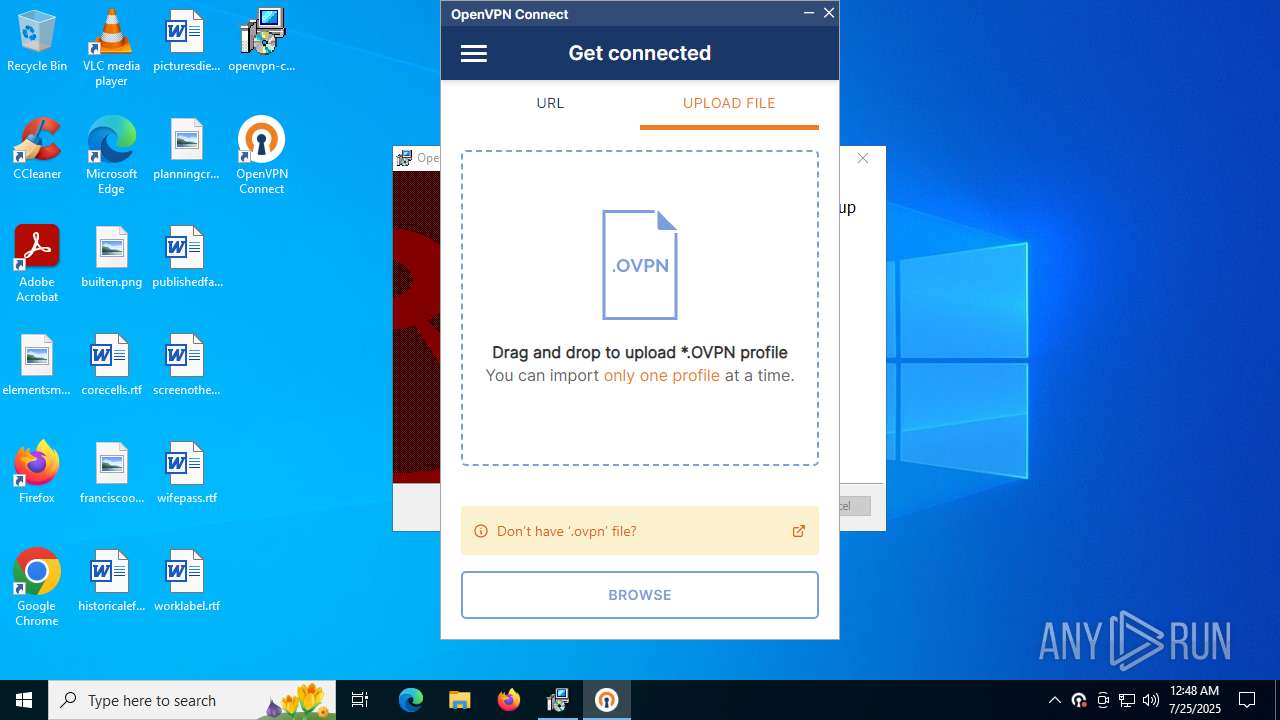Minimize the OpenVPN Connect window
The width and height of the screenshot is (1280, 720).
(808, 13)
